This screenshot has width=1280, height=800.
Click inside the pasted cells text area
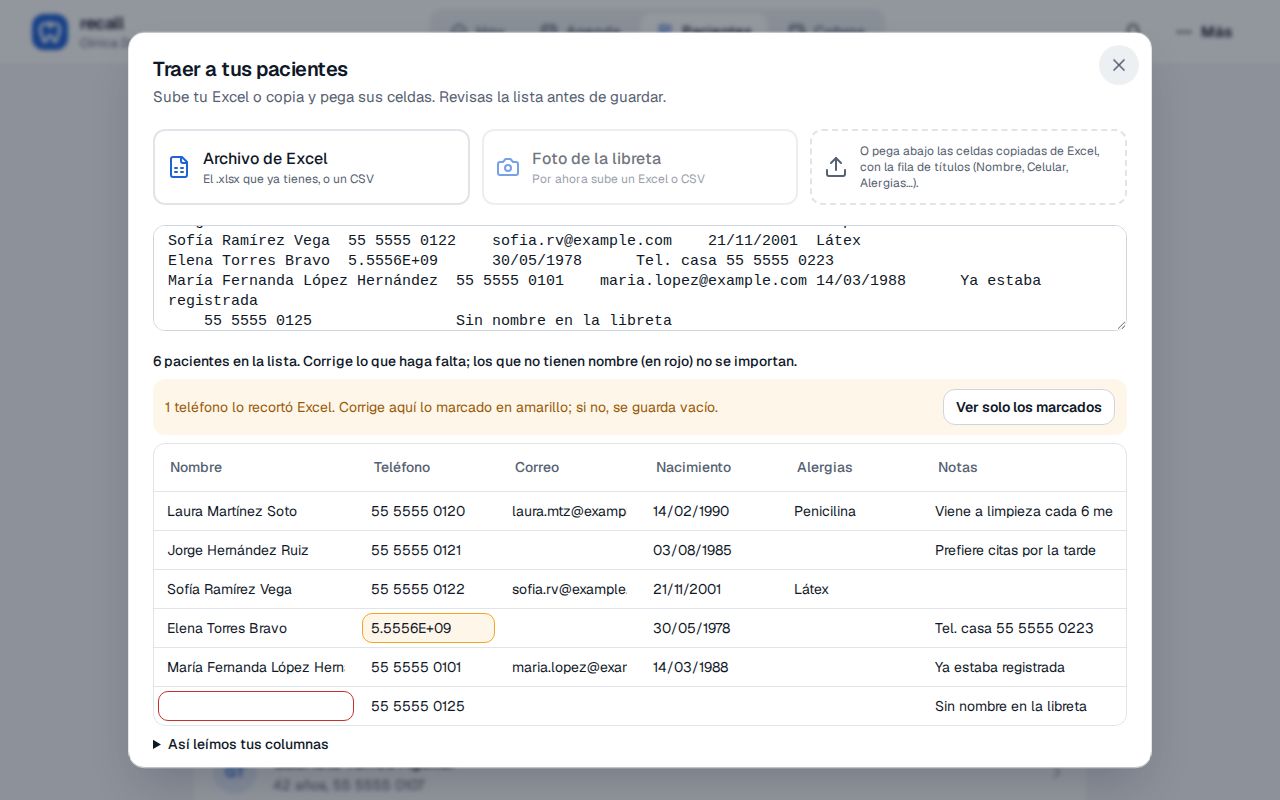click(640, 278)
